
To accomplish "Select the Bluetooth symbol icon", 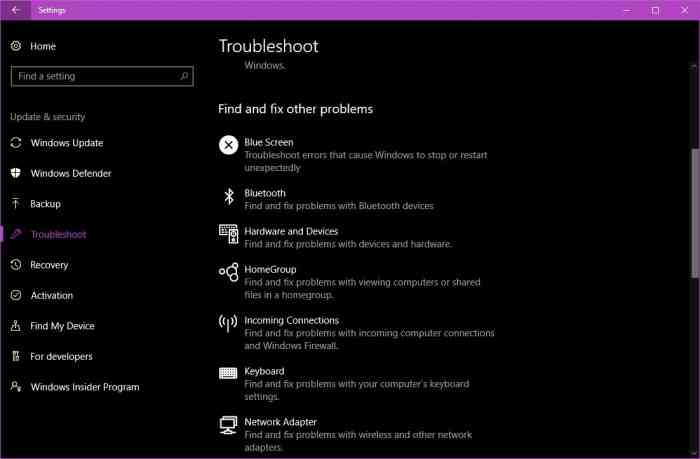I will pos(229,196).
